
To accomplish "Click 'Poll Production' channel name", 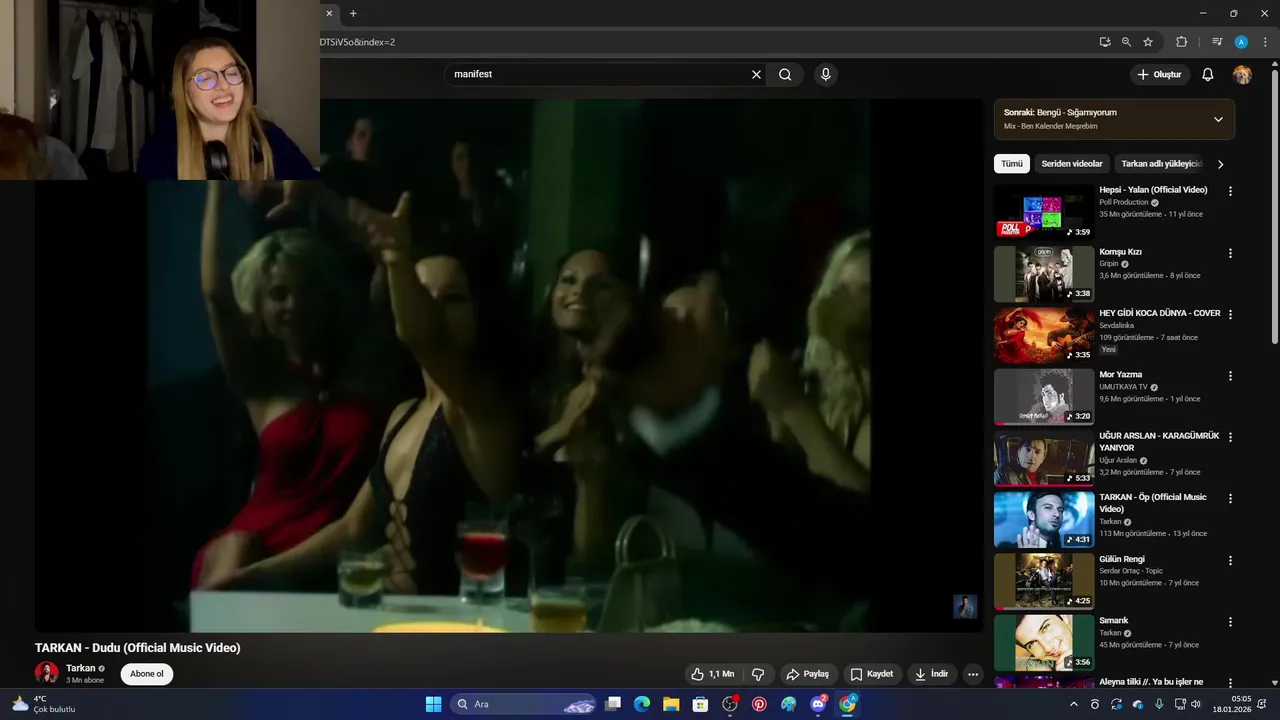I will pyautogui.click(x=1124, y=202).
